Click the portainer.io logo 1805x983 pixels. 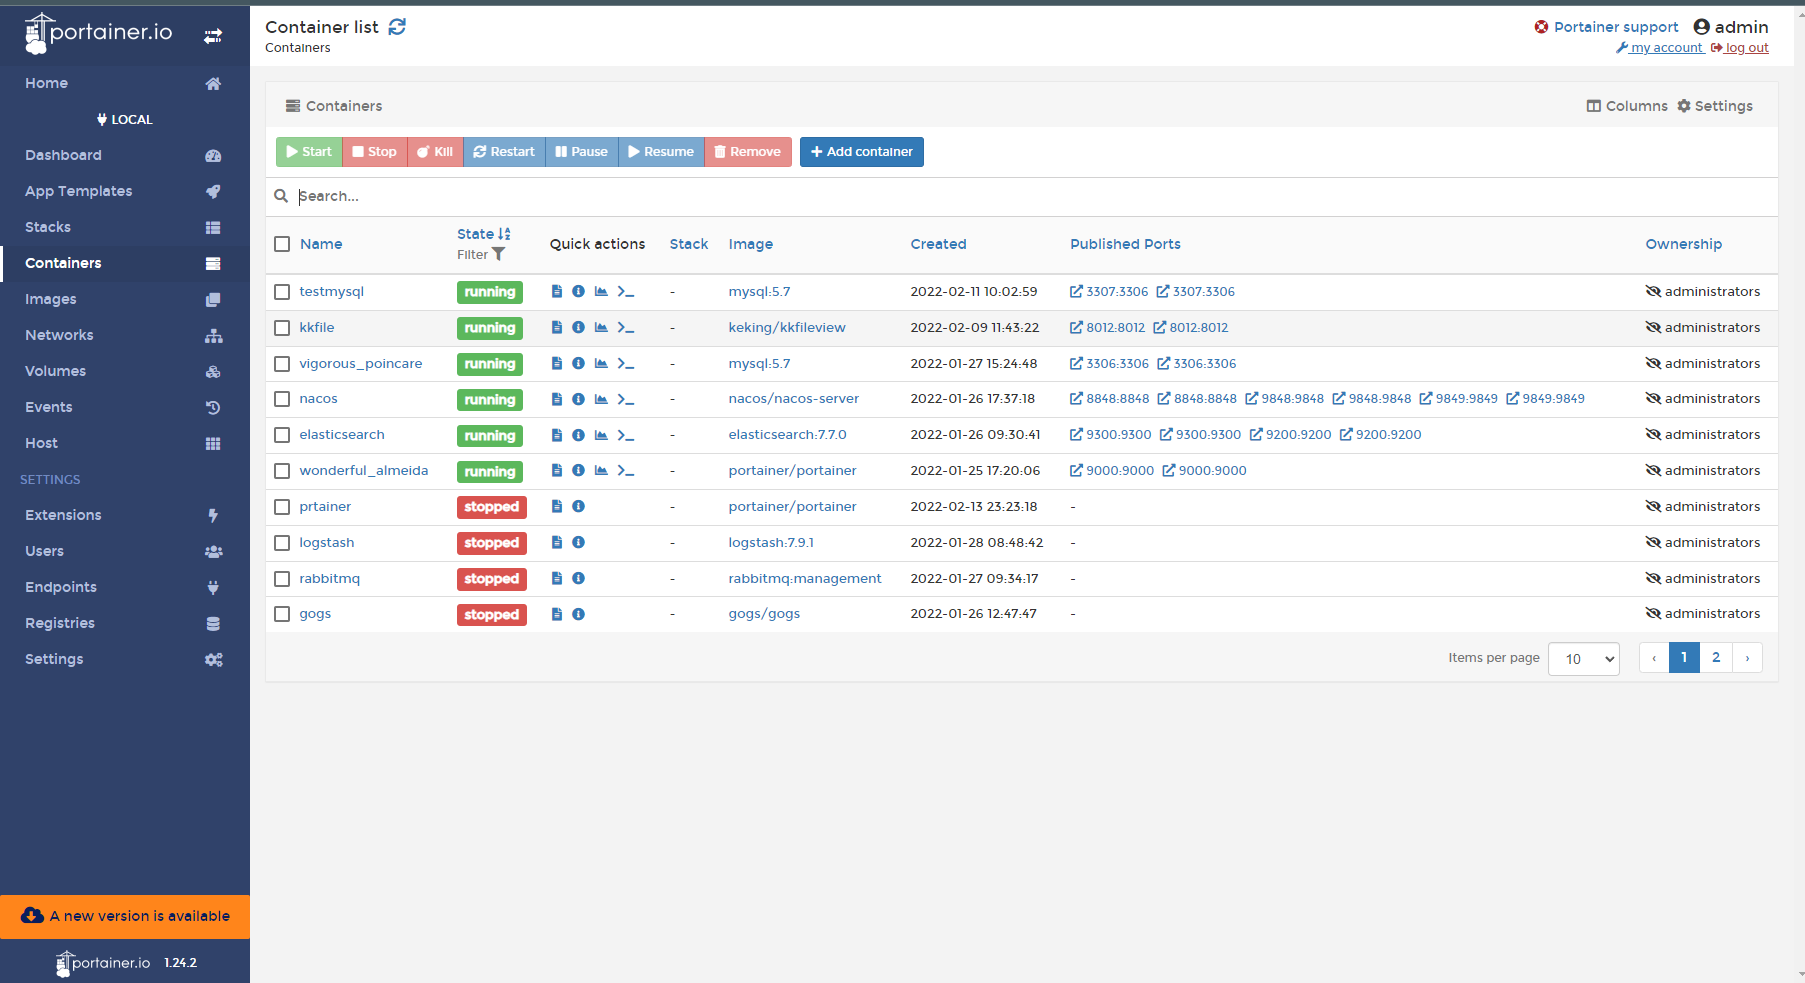pos(99,33)
